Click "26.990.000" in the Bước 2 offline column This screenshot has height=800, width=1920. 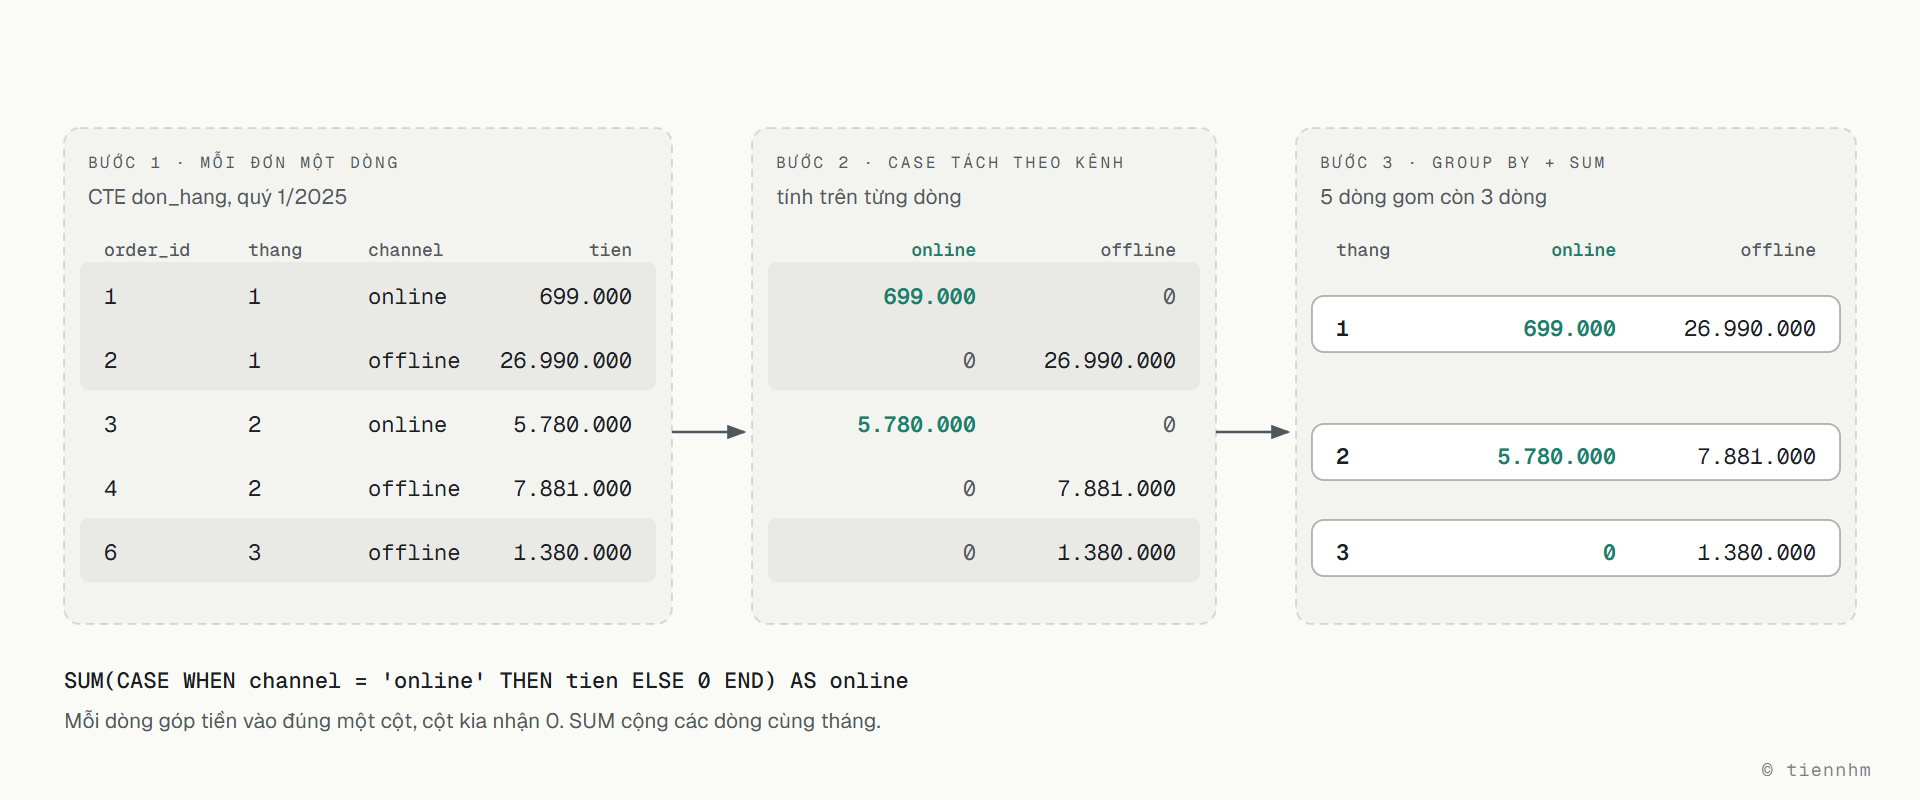1110,361
